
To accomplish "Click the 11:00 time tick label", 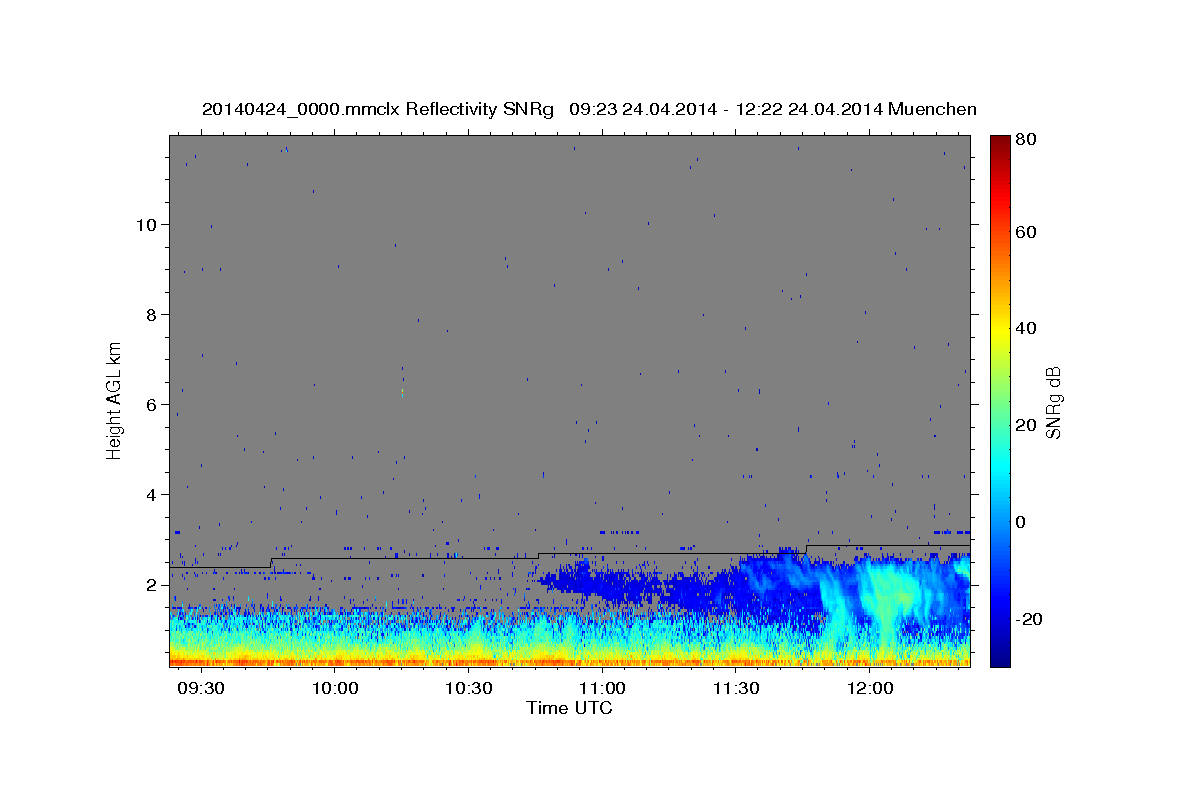I will (x=603, y=689).
